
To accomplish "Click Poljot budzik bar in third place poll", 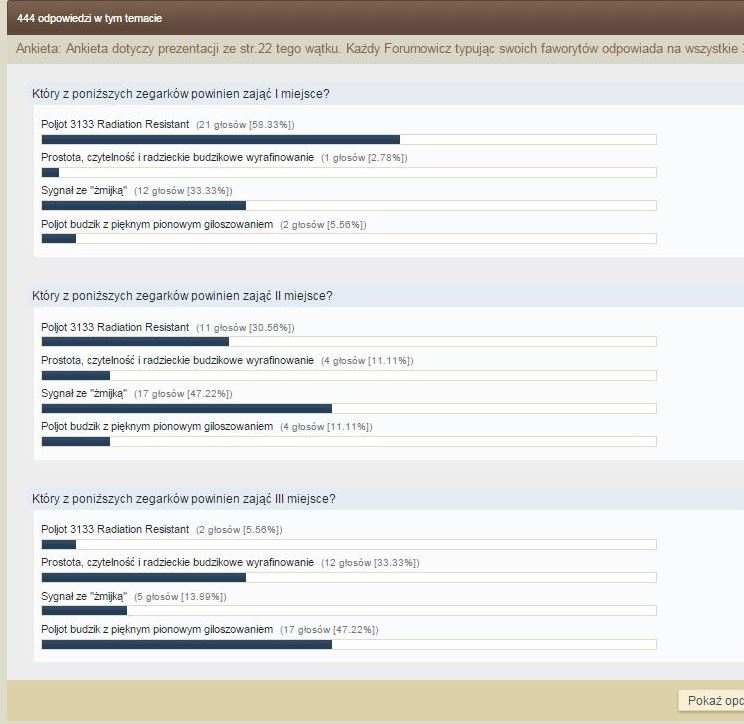I will pyautogui.click(x=186, y=644).
